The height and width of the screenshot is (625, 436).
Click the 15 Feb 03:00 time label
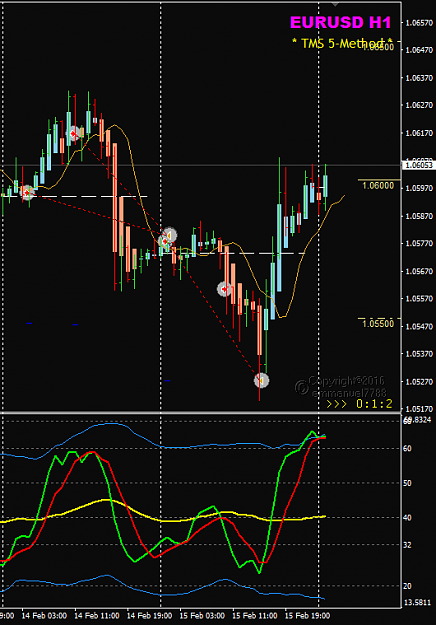[x=202, y=616]
